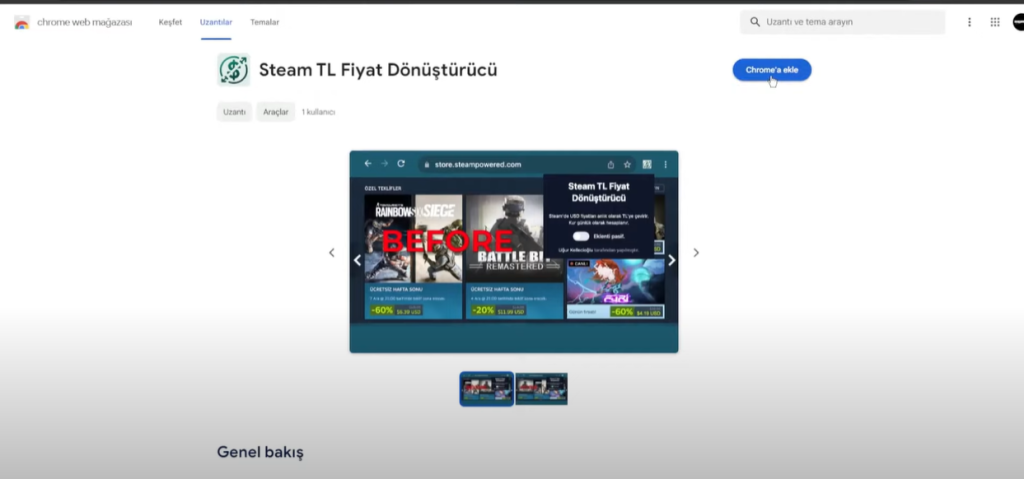Click the Chrome Web Store rainbow logo
The height and width of the screenshot is (479, 1024).
22,22
